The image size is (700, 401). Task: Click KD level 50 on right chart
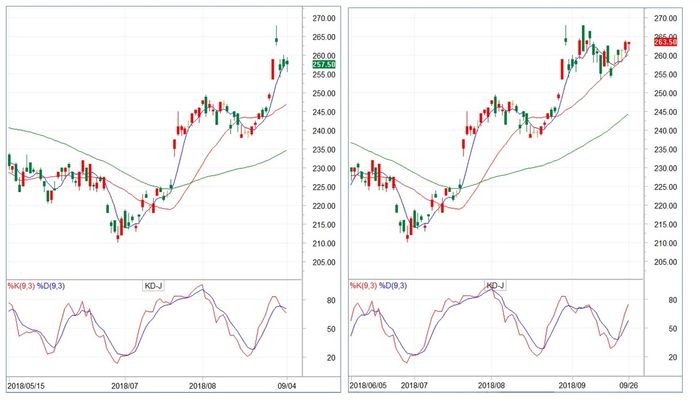pyautogui.click(x=673, y=329)
